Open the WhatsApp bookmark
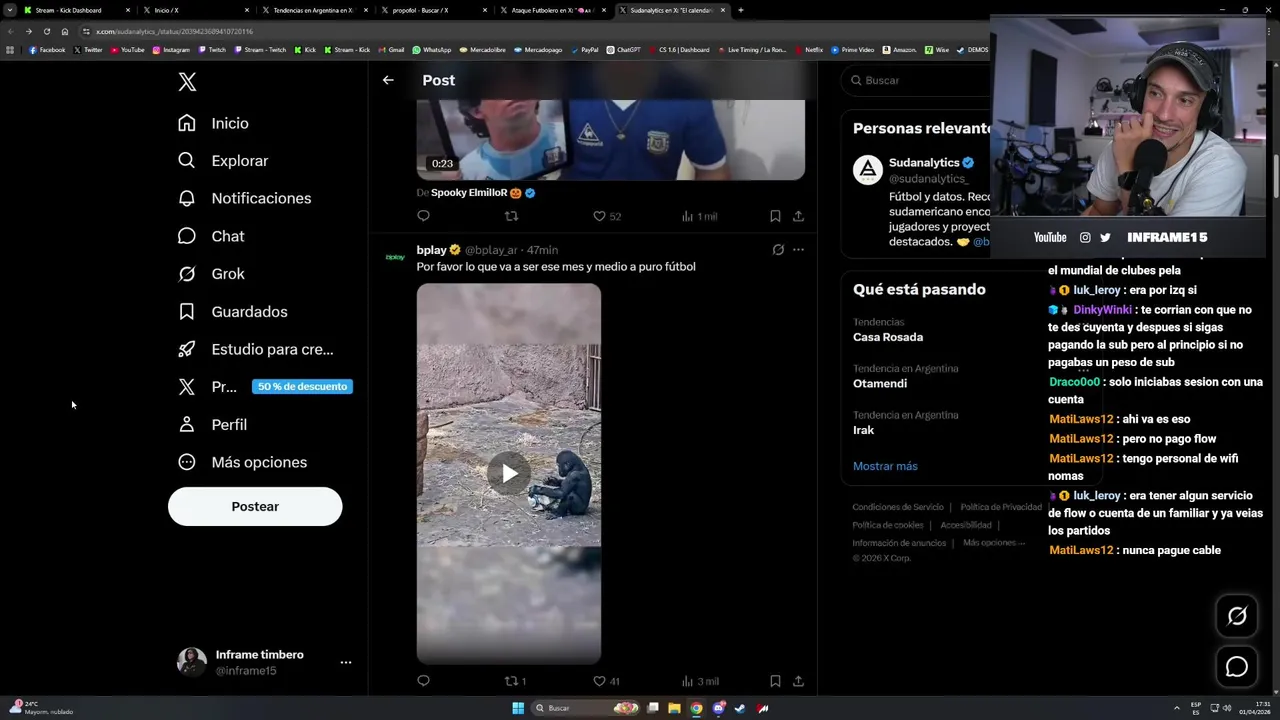 (x=432, y=50)
